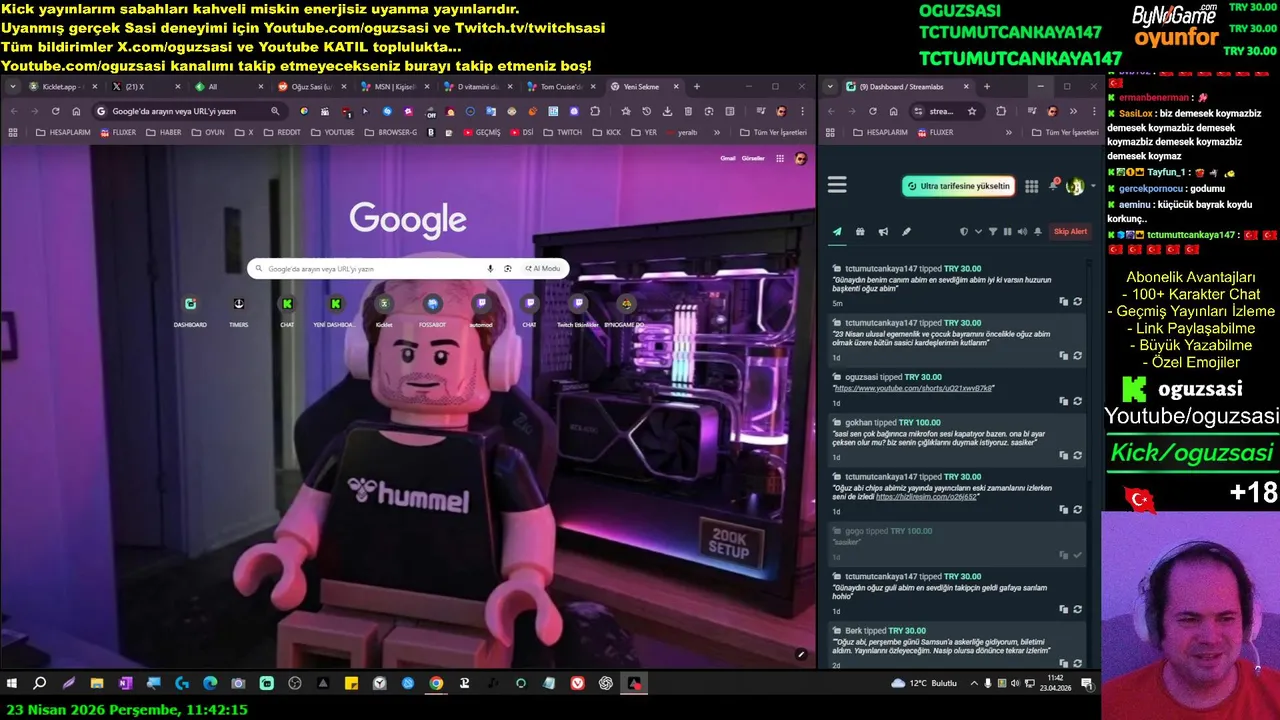Click Ultra tarifesine yükseltin upgrade button

[959, 186]
